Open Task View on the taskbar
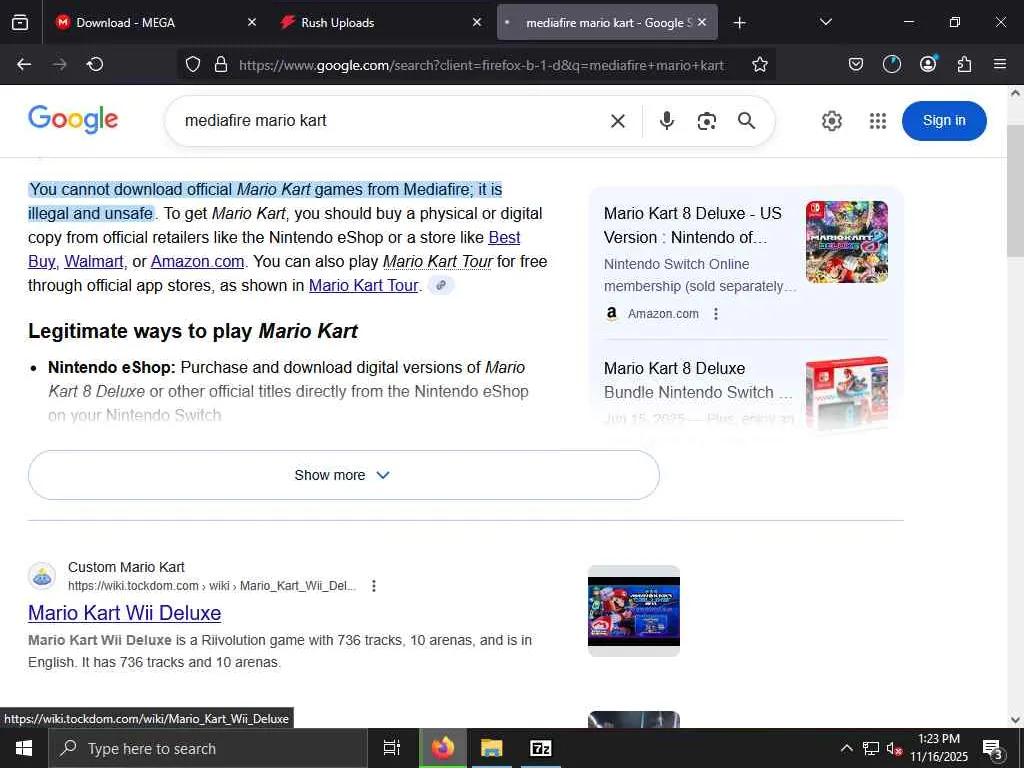The width and height of the screenshot is (1024, 768). (x=391, y=748)
